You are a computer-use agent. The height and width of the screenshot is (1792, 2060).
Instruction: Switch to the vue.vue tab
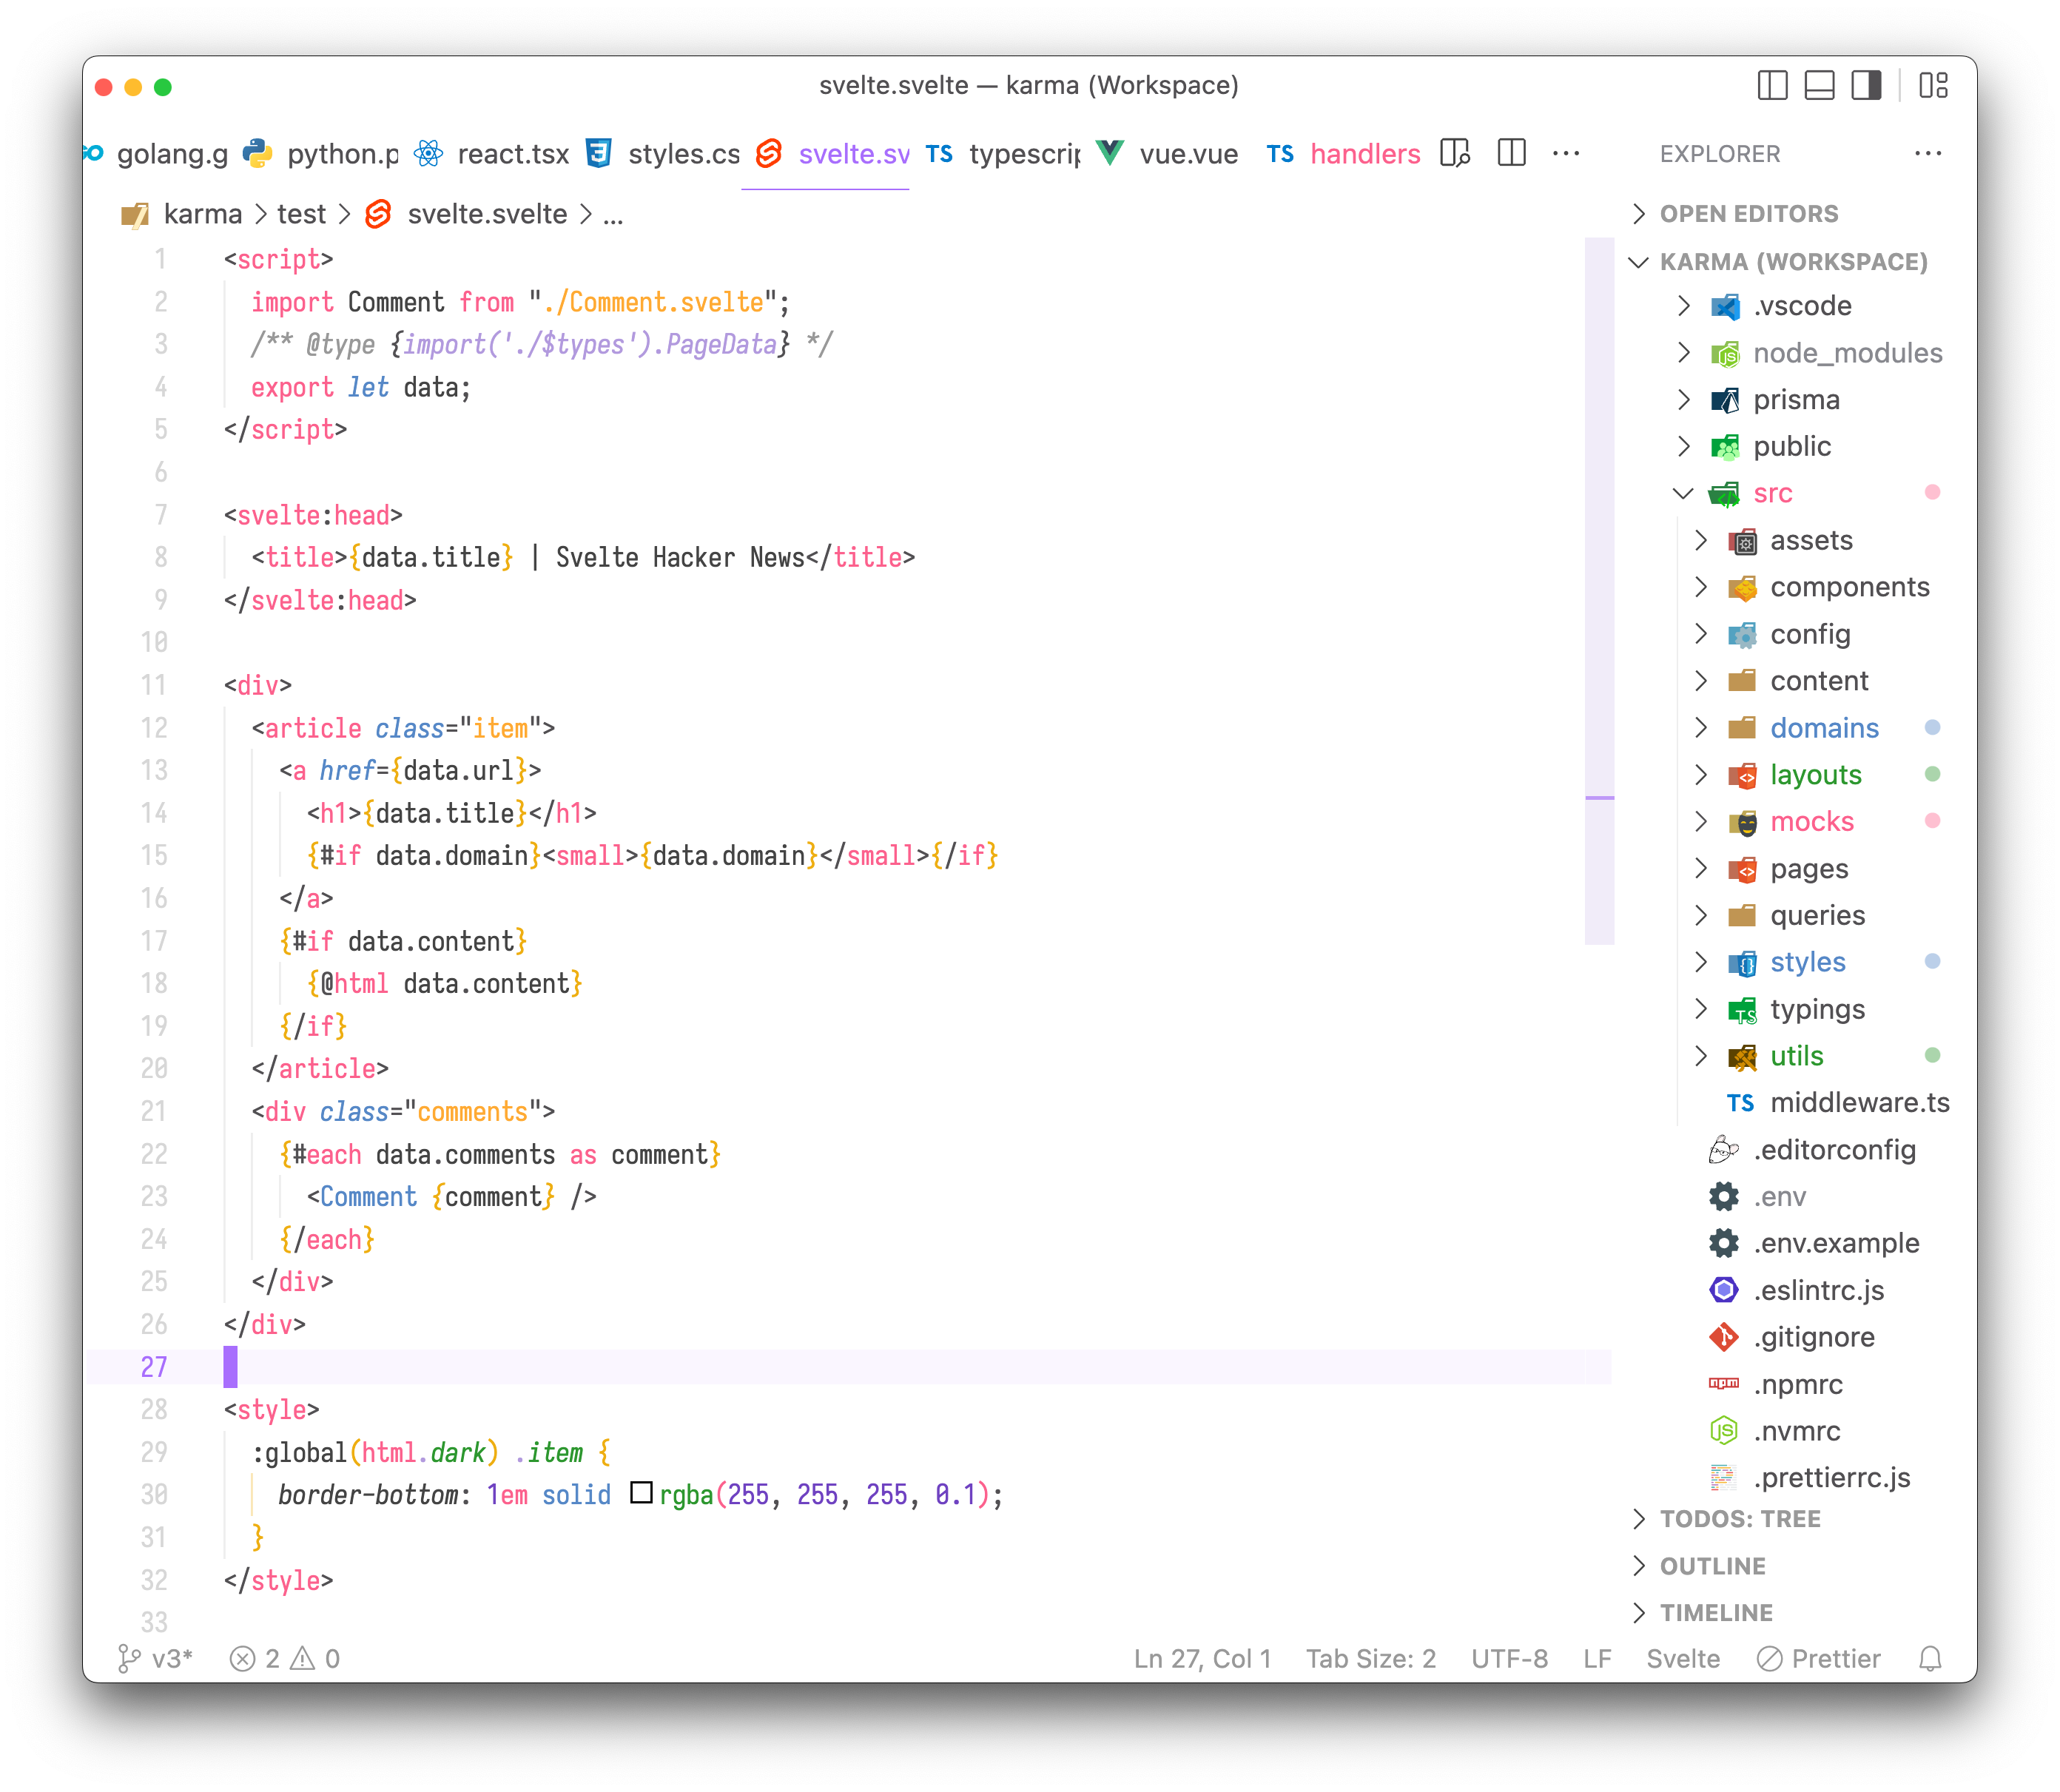tap(1188, 154)
